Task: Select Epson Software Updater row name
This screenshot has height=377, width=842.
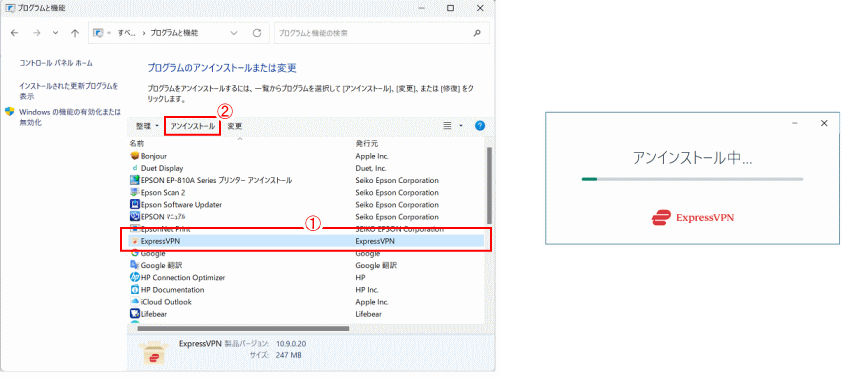Action: (182, 205)
